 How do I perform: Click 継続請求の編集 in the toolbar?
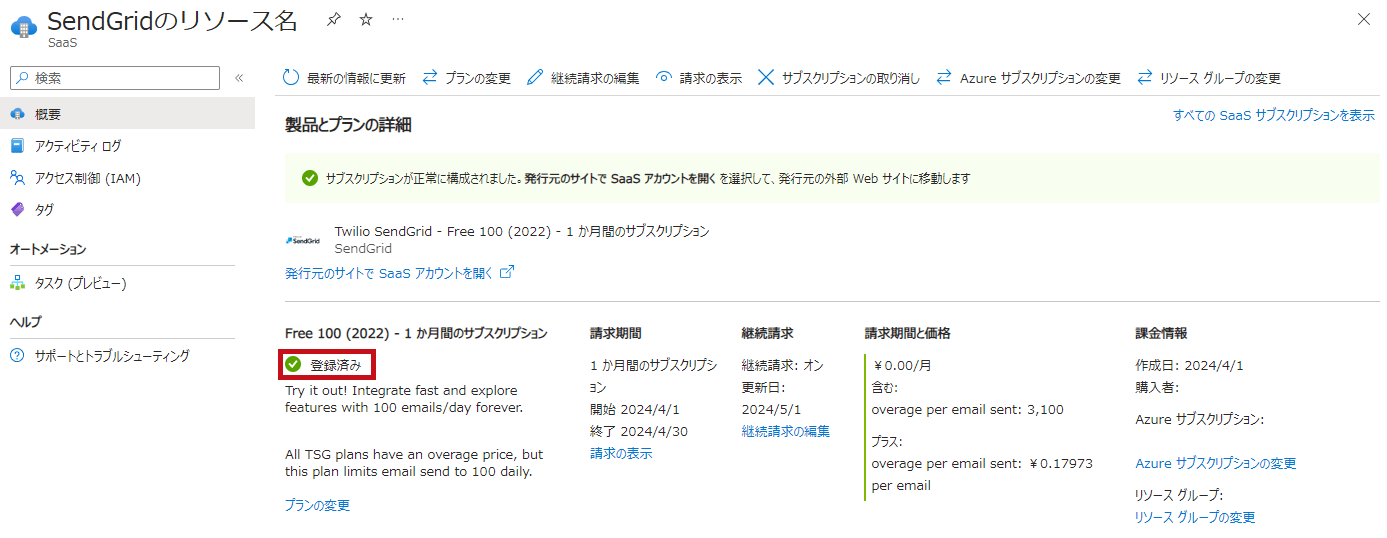coord(583,78)
